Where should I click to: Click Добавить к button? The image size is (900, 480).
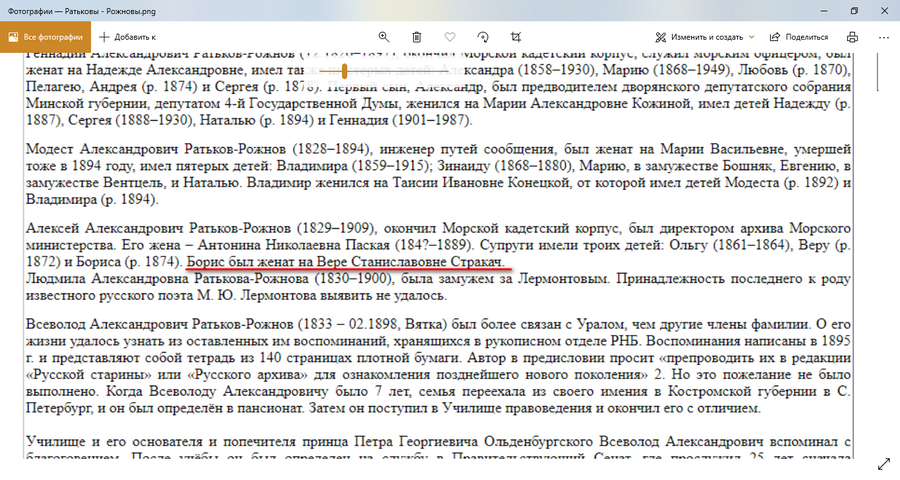coord(127,37)
